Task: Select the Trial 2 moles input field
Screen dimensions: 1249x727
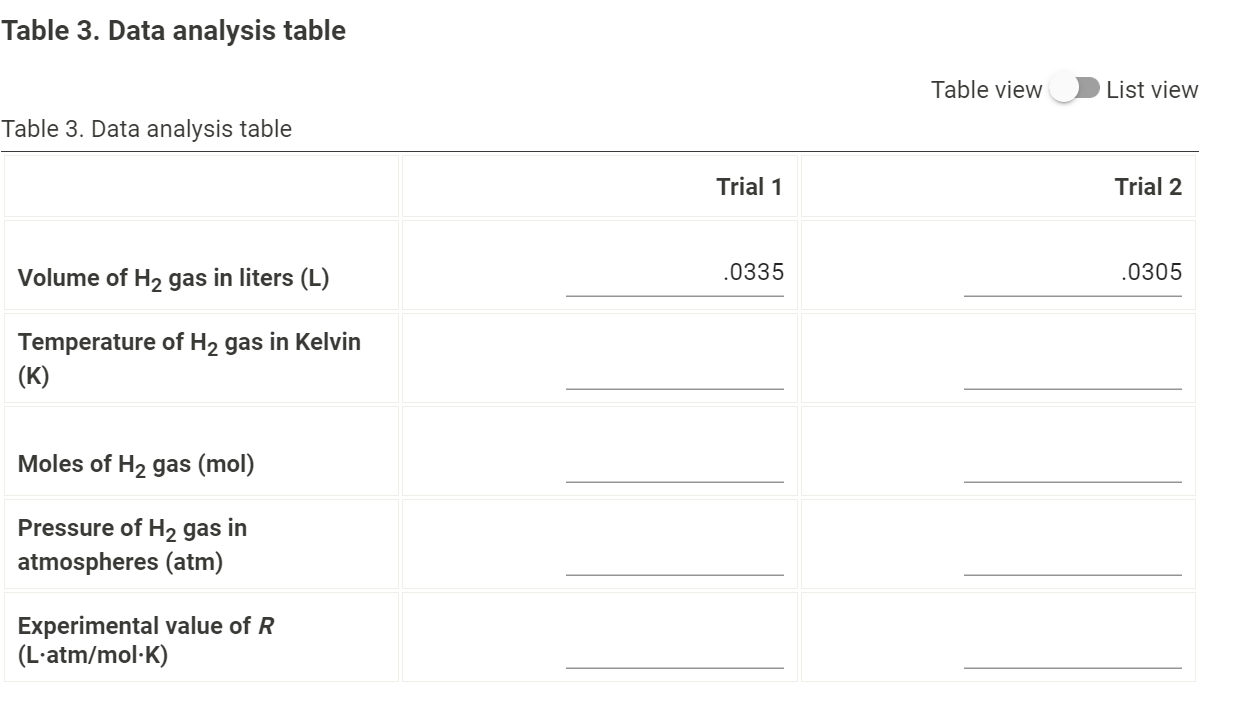Action: (1073, 470)
